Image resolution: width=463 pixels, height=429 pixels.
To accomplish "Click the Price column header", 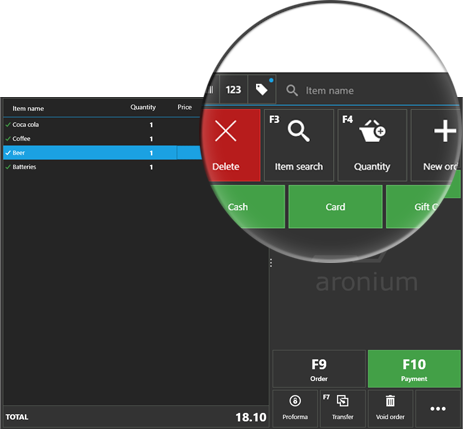I will coord(184,107).
